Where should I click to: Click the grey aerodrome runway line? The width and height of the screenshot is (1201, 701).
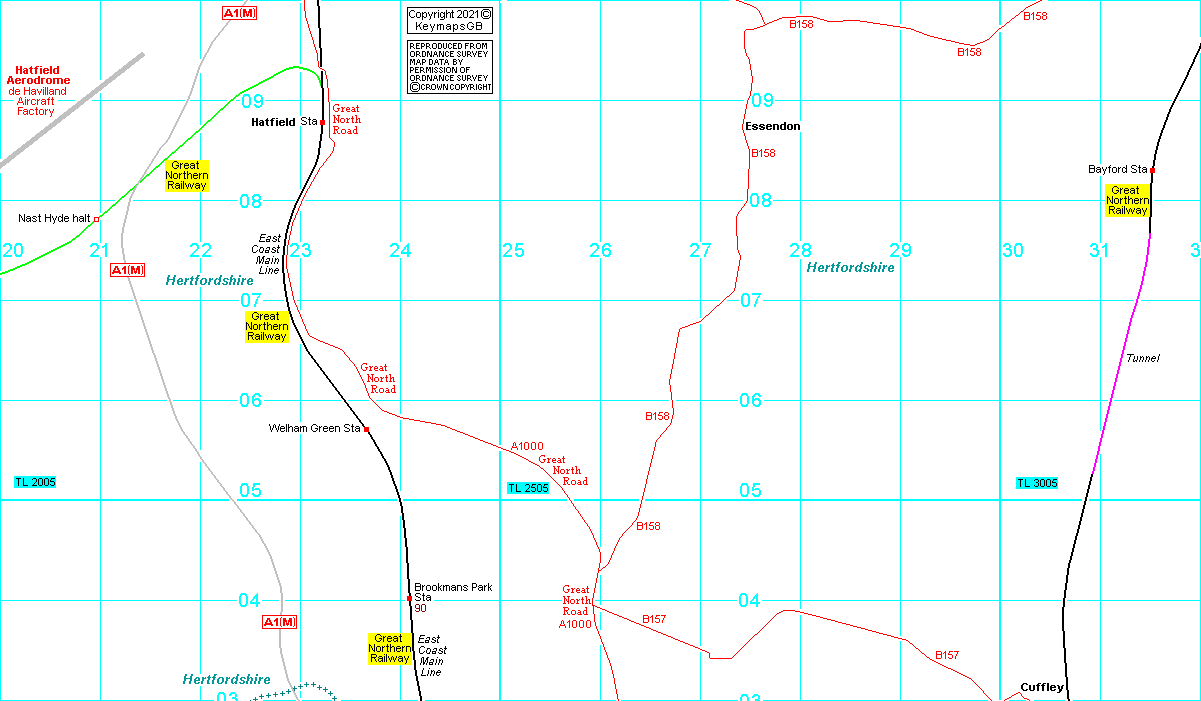click(72, 110)
